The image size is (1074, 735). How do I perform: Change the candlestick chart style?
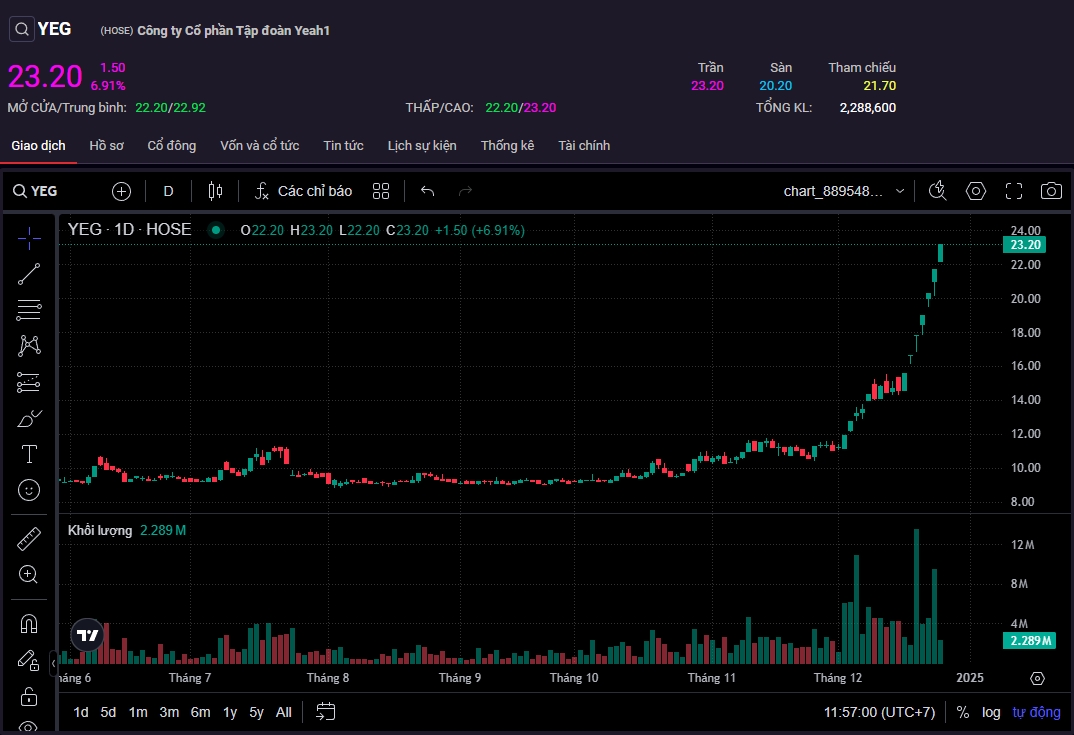[215, 191]
